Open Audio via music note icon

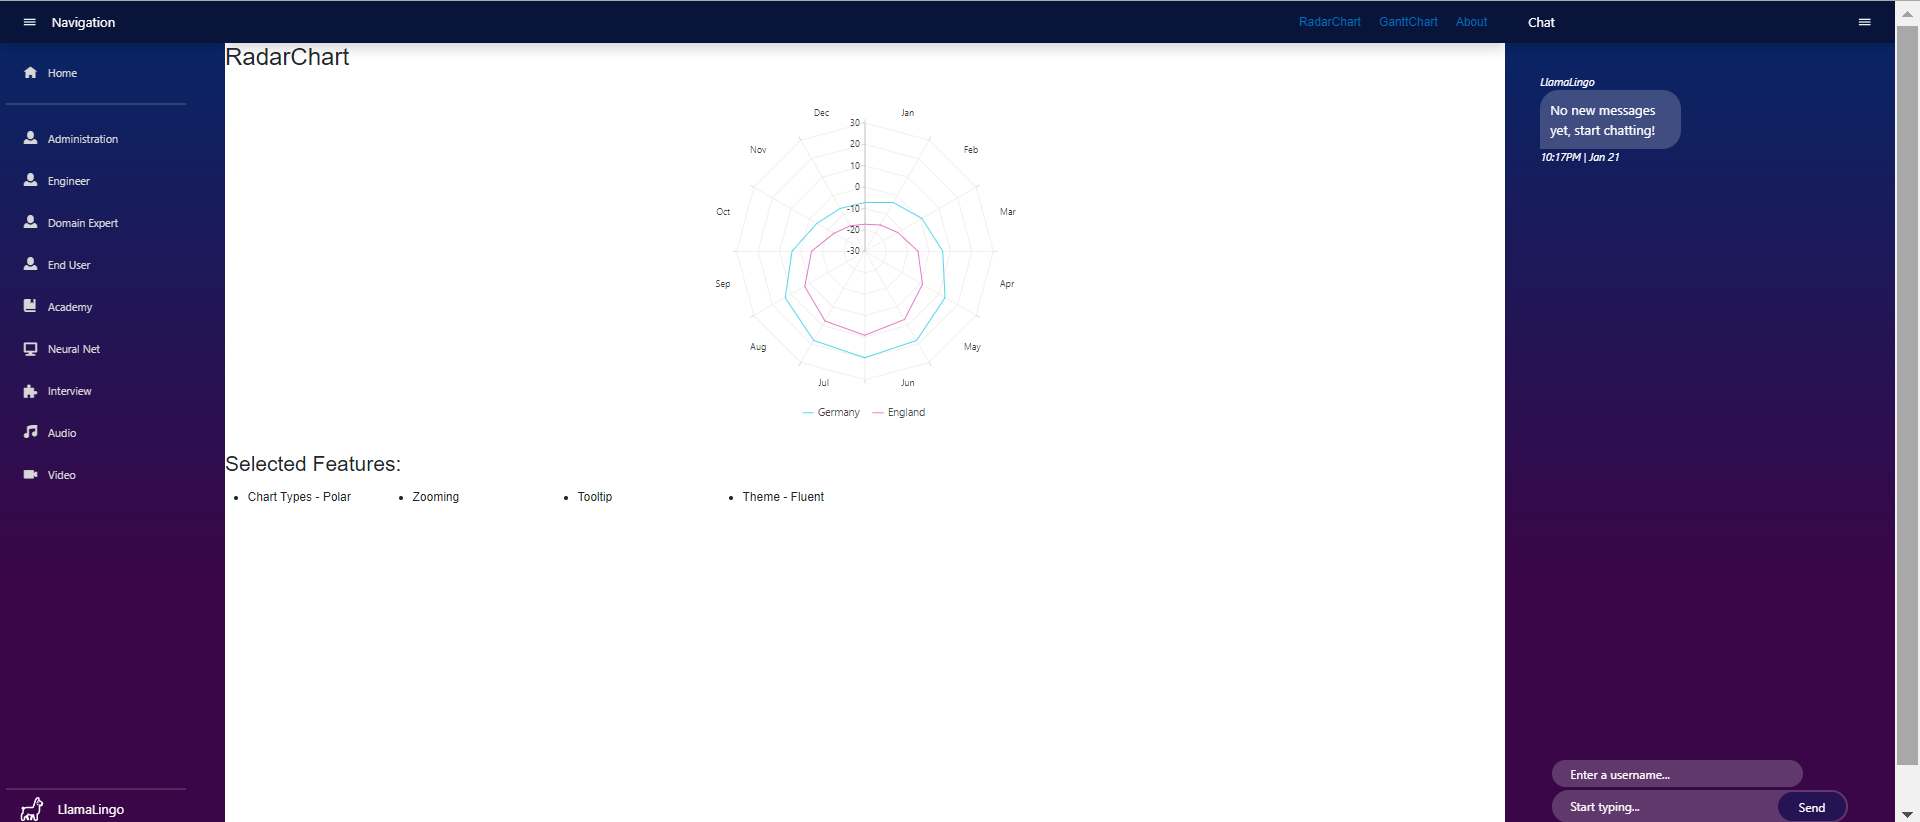30,432
